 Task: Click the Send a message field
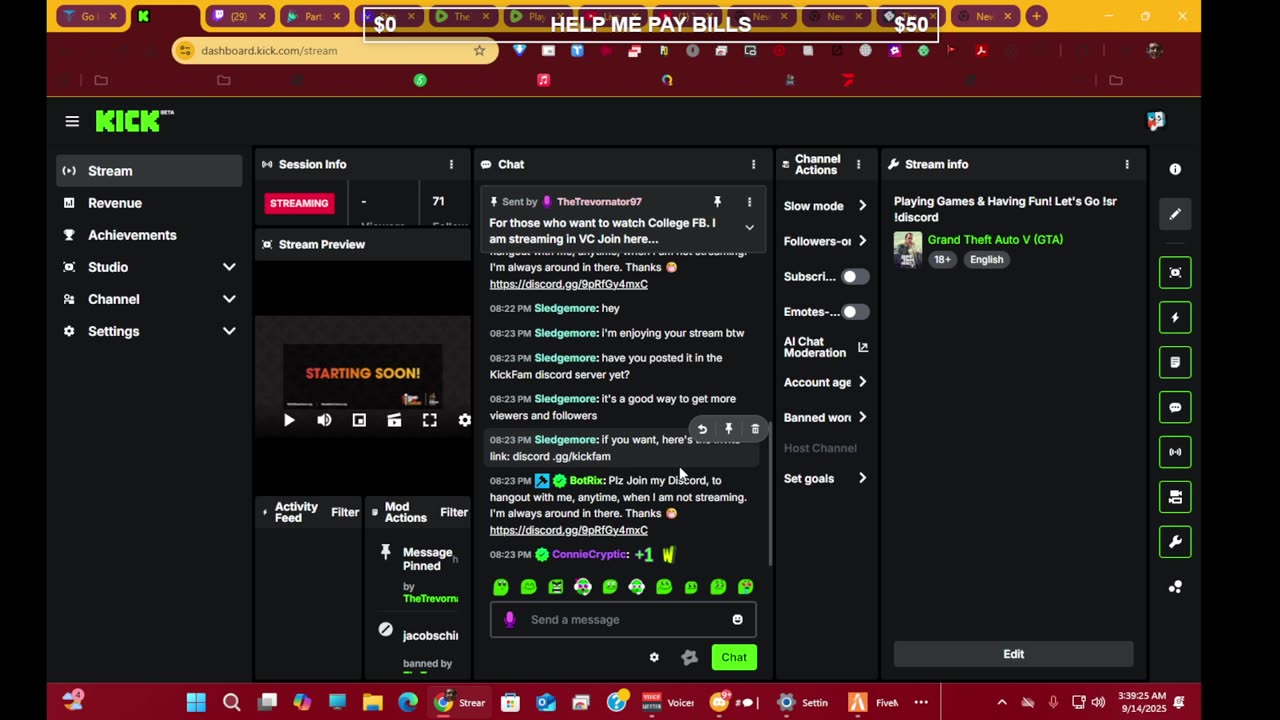pos(623,620)
